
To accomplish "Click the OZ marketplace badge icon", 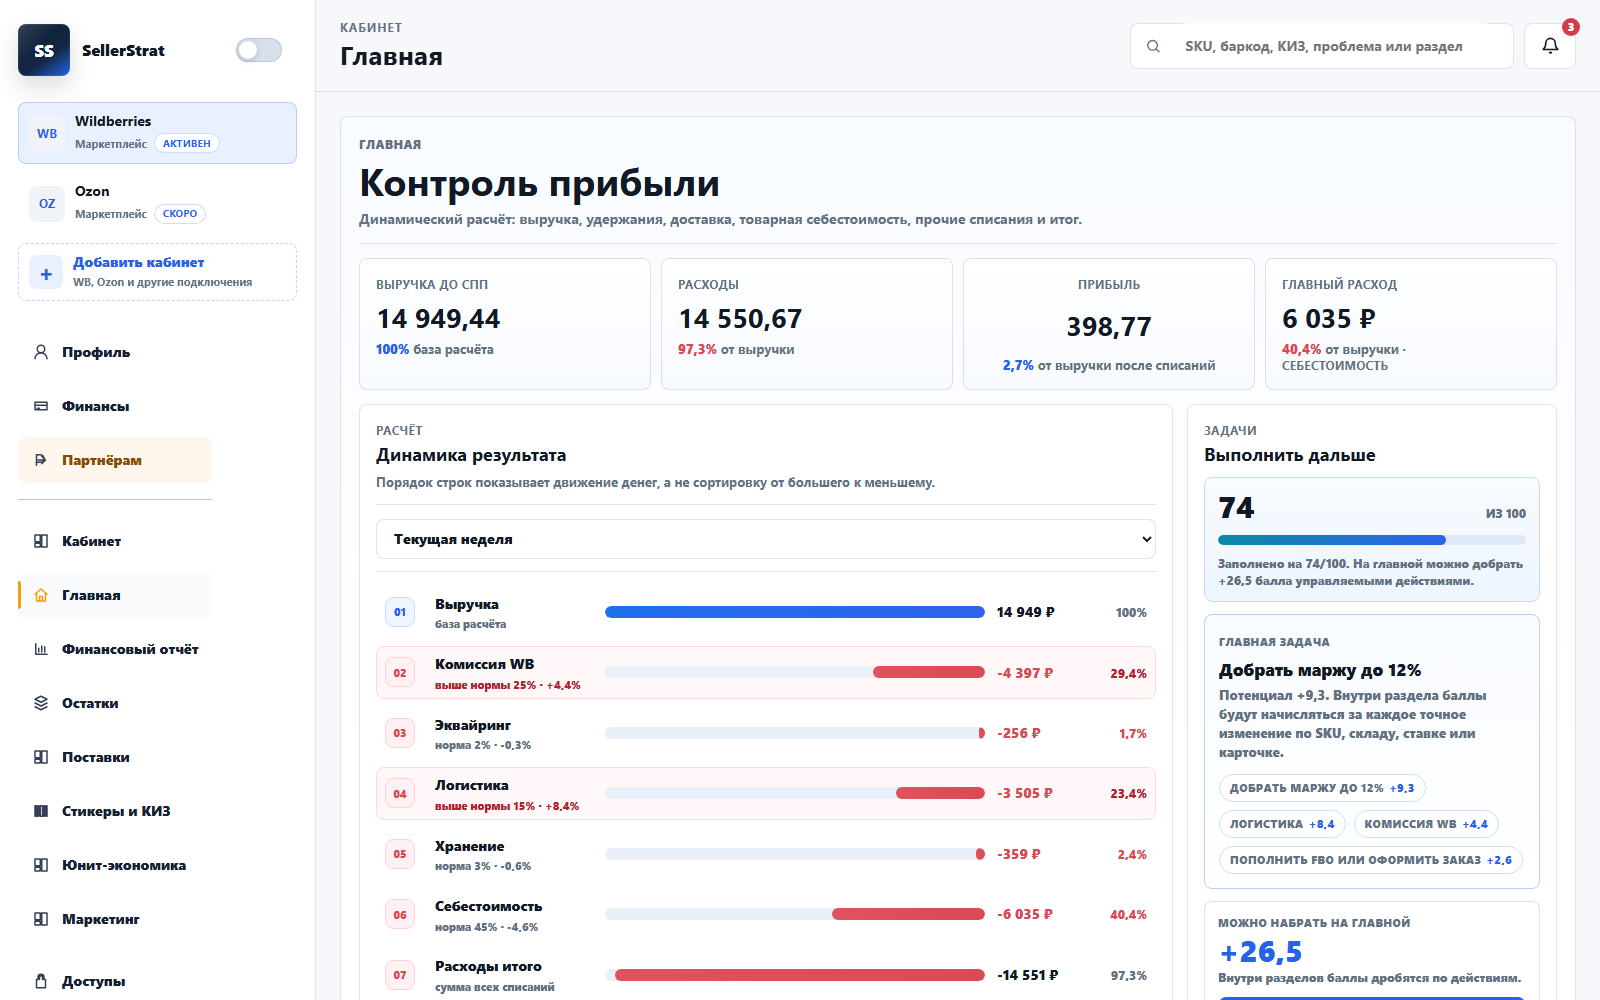I will [47, 203].
